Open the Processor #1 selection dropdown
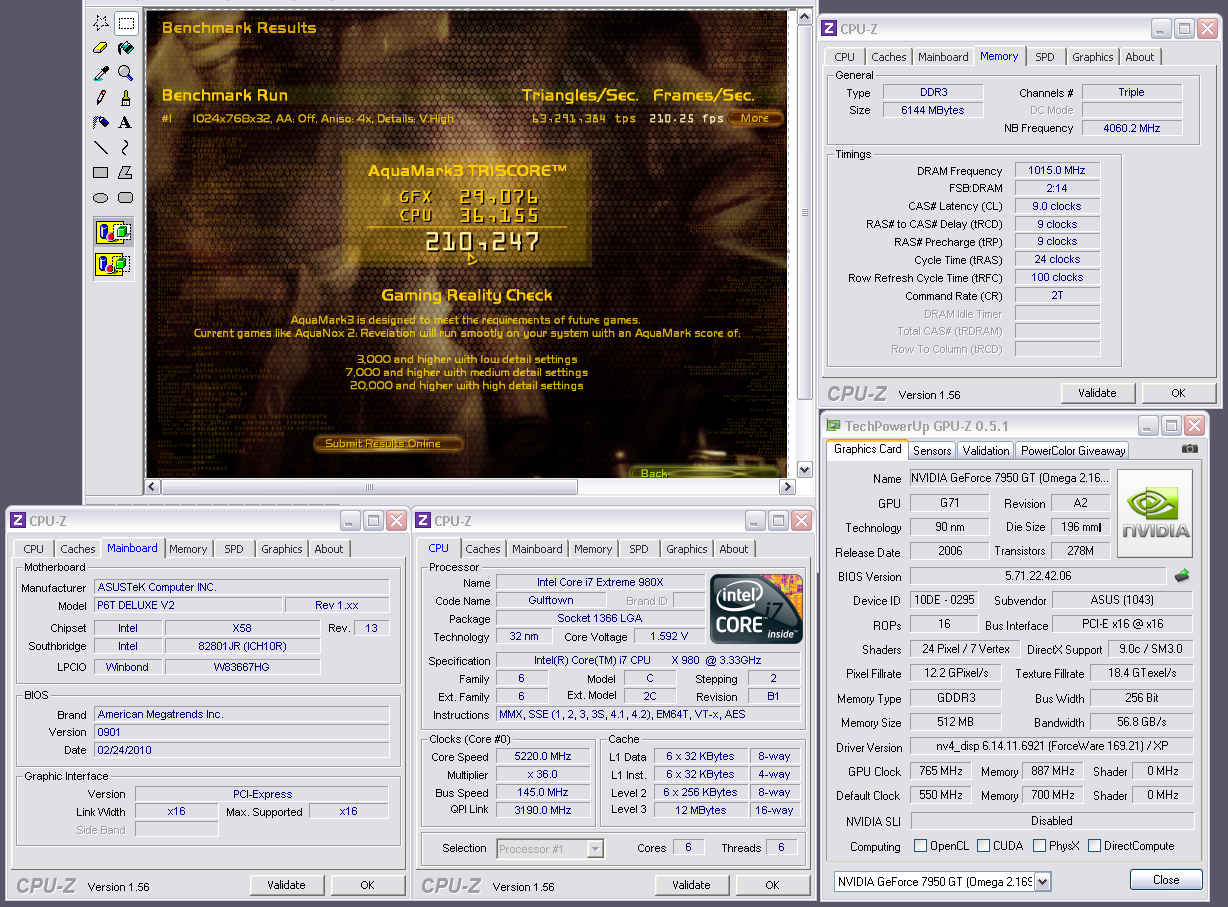This screenshot has height=907, width=1228. [x=595, y=849]
